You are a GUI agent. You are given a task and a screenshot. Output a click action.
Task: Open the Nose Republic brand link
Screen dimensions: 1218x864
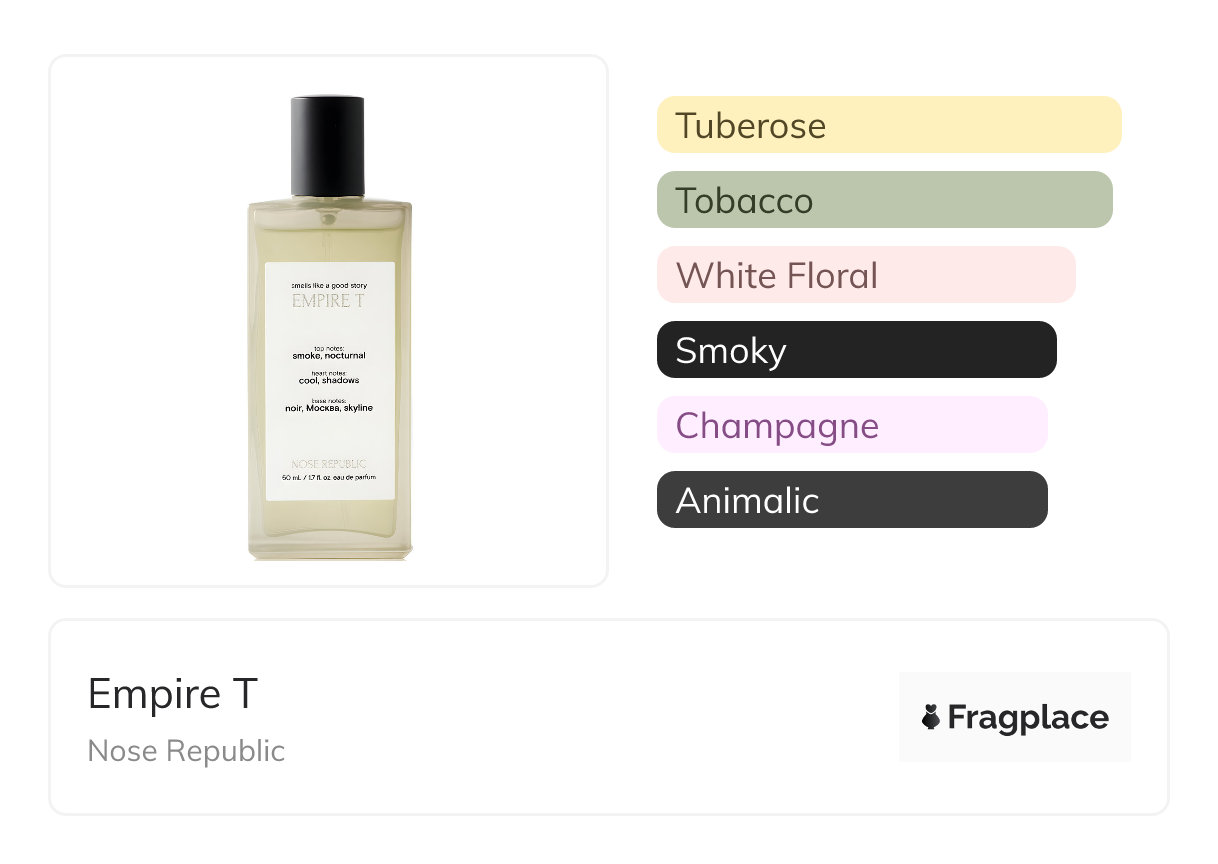point(187,751)
